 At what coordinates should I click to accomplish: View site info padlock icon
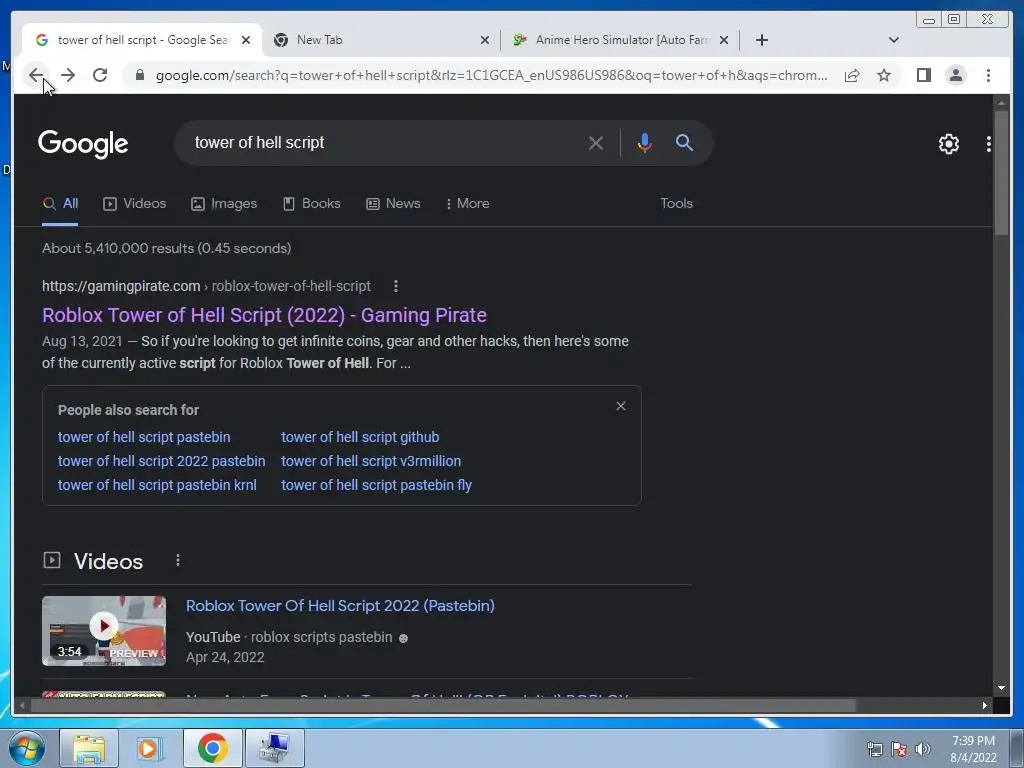[139, 75]
